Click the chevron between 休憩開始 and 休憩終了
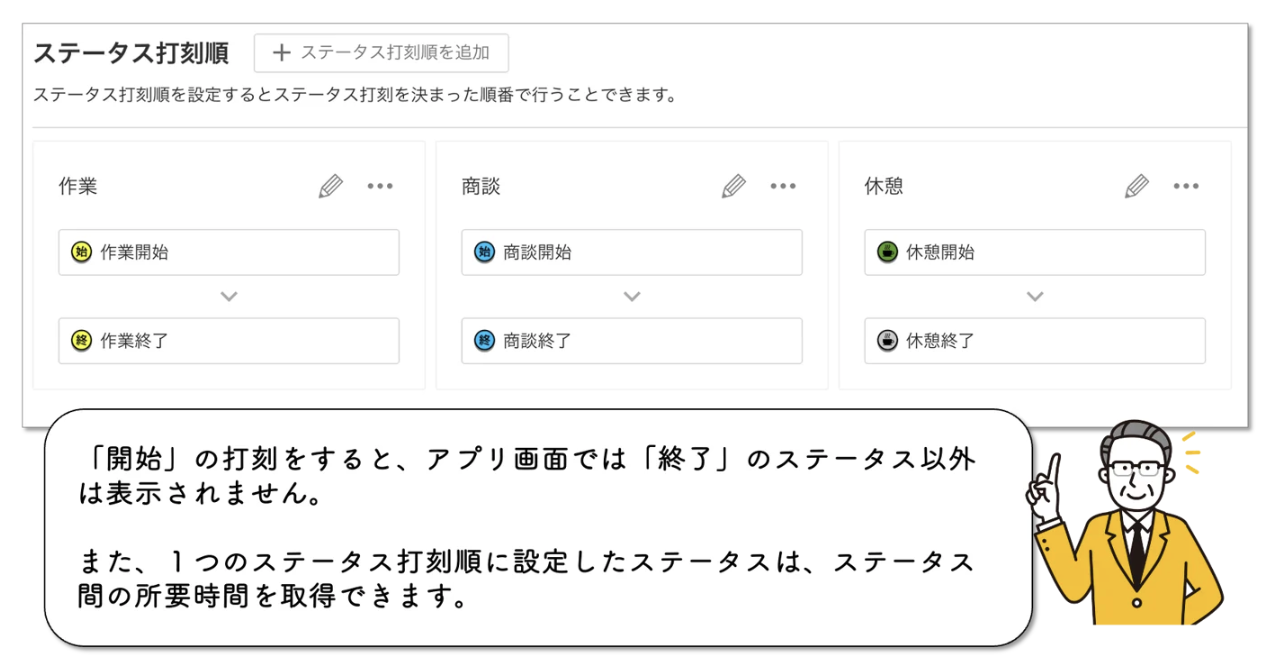The height and width of the screenshot is (666, 1278). click(x=1035, y=297)
